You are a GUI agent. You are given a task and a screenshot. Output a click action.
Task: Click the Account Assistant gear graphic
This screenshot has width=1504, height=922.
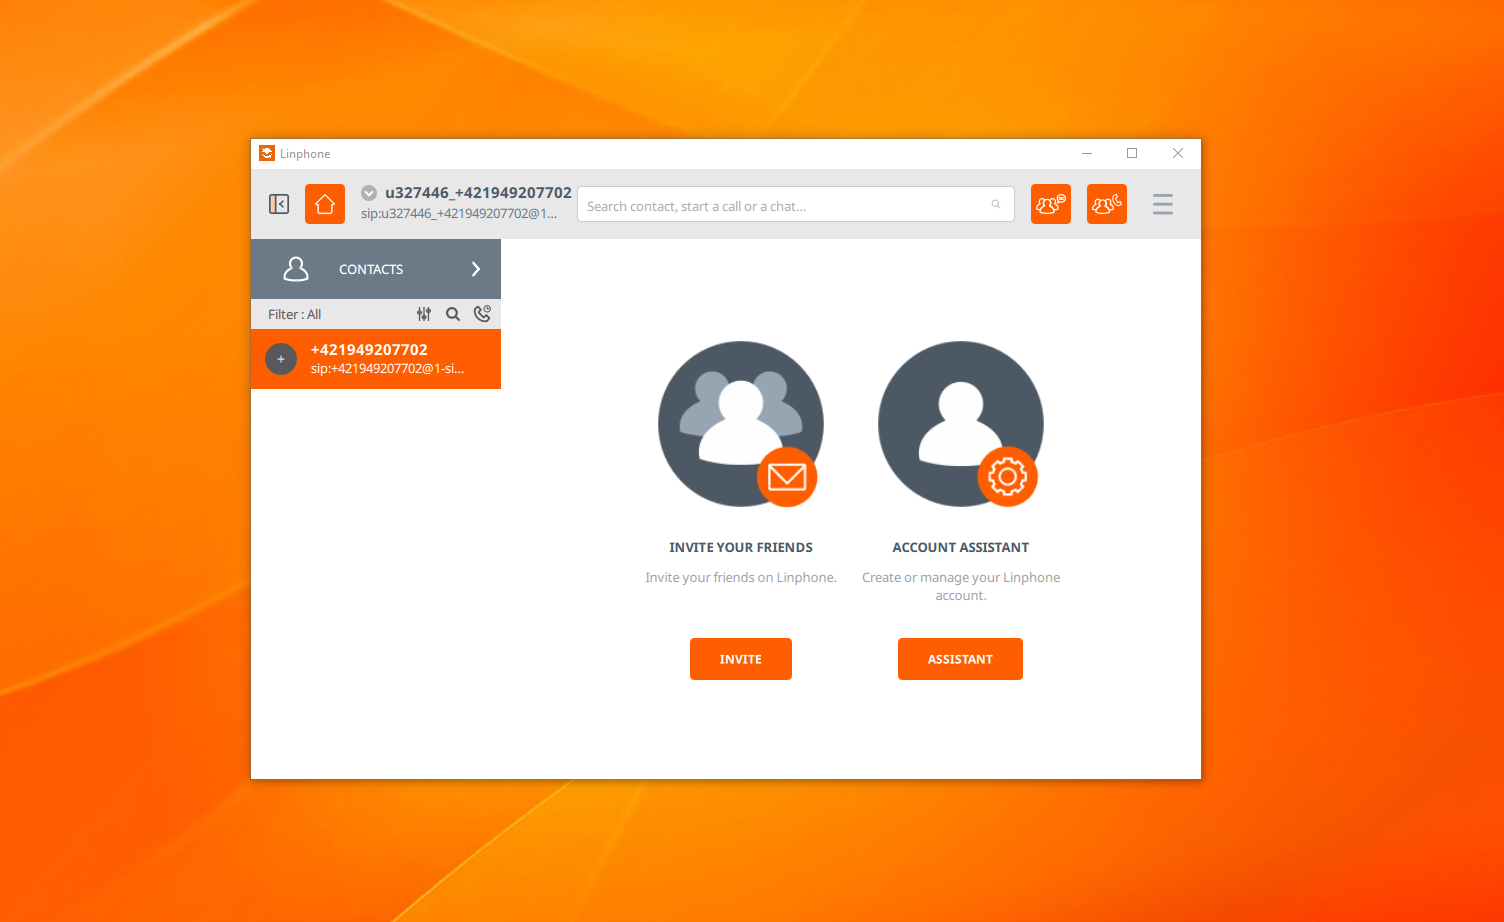(1007, 477)
